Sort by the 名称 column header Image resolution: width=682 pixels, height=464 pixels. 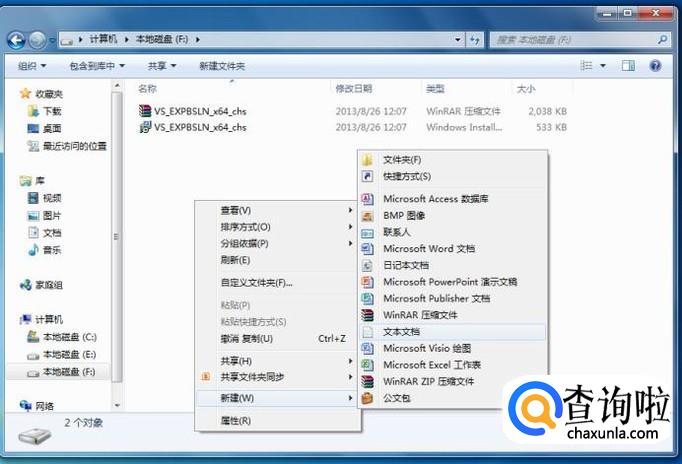pos(147,89)
